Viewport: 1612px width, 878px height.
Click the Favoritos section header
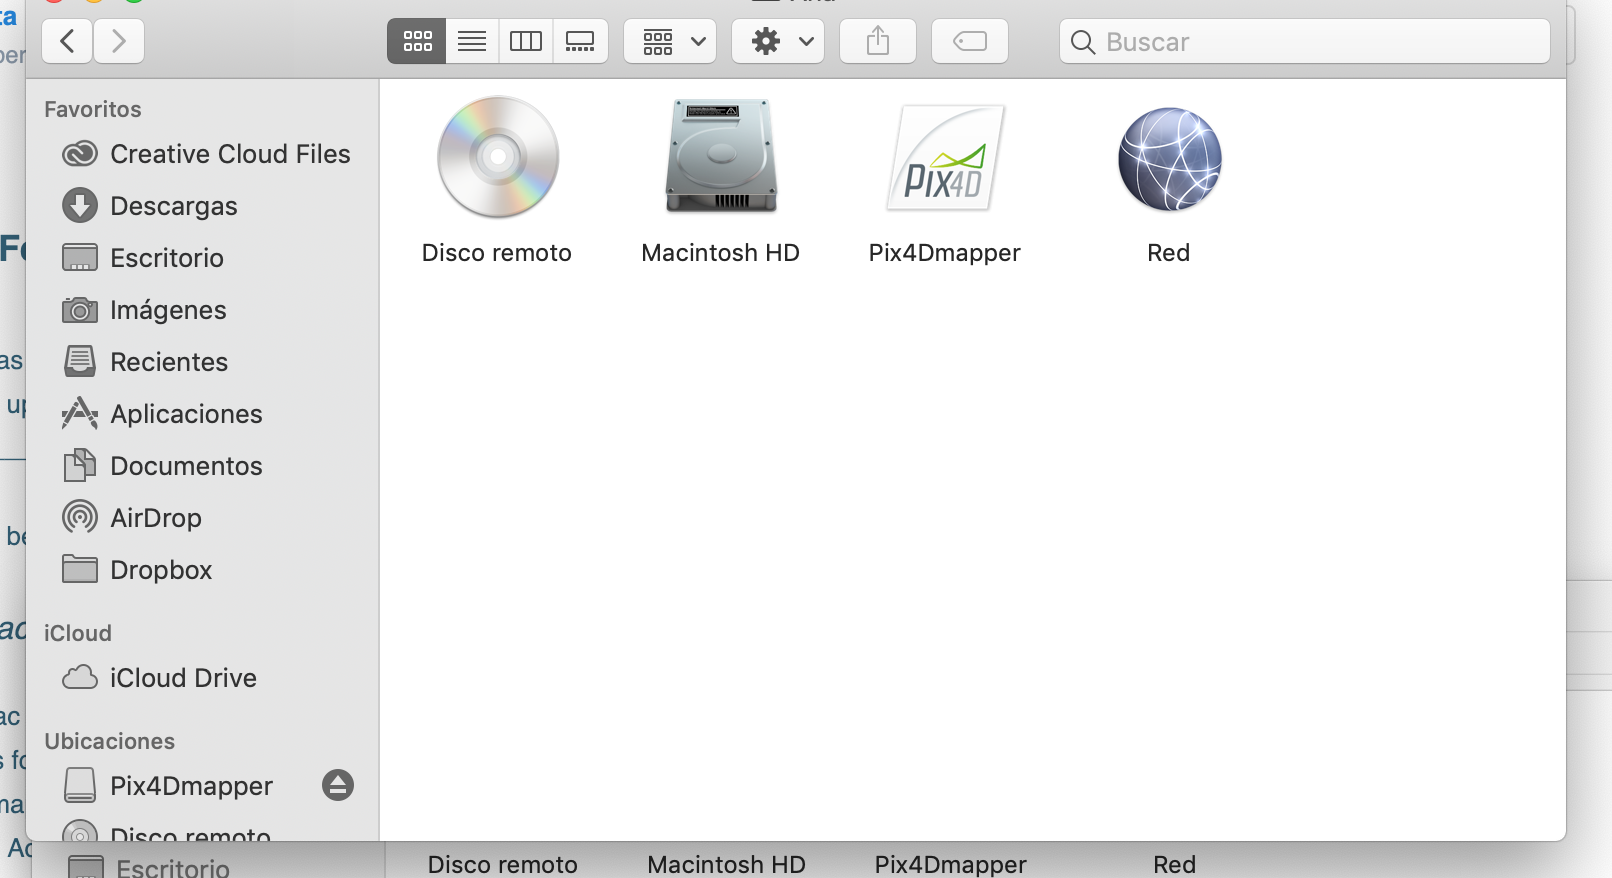click(93, 109)
